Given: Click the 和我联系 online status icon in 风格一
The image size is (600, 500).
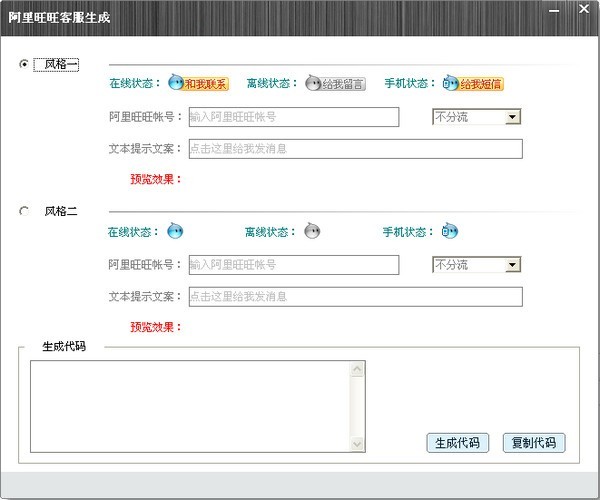Looking at the screenshot, I should pos(199,83).
